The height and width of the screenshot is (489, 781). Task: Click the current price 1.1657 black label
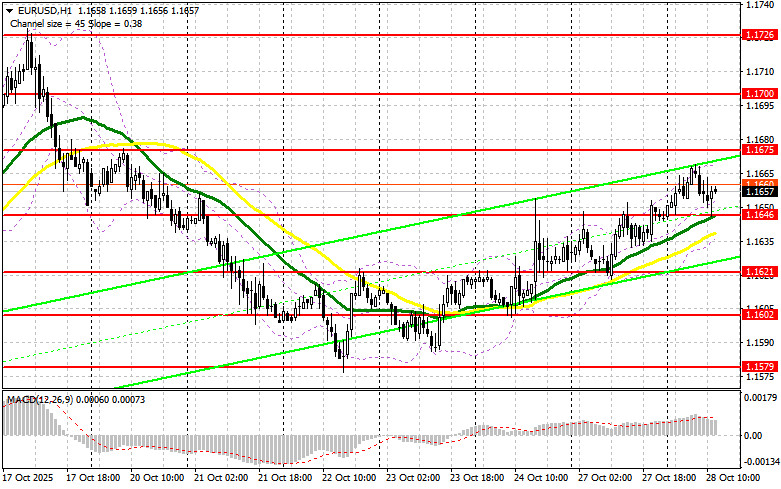tap(760, 191)
